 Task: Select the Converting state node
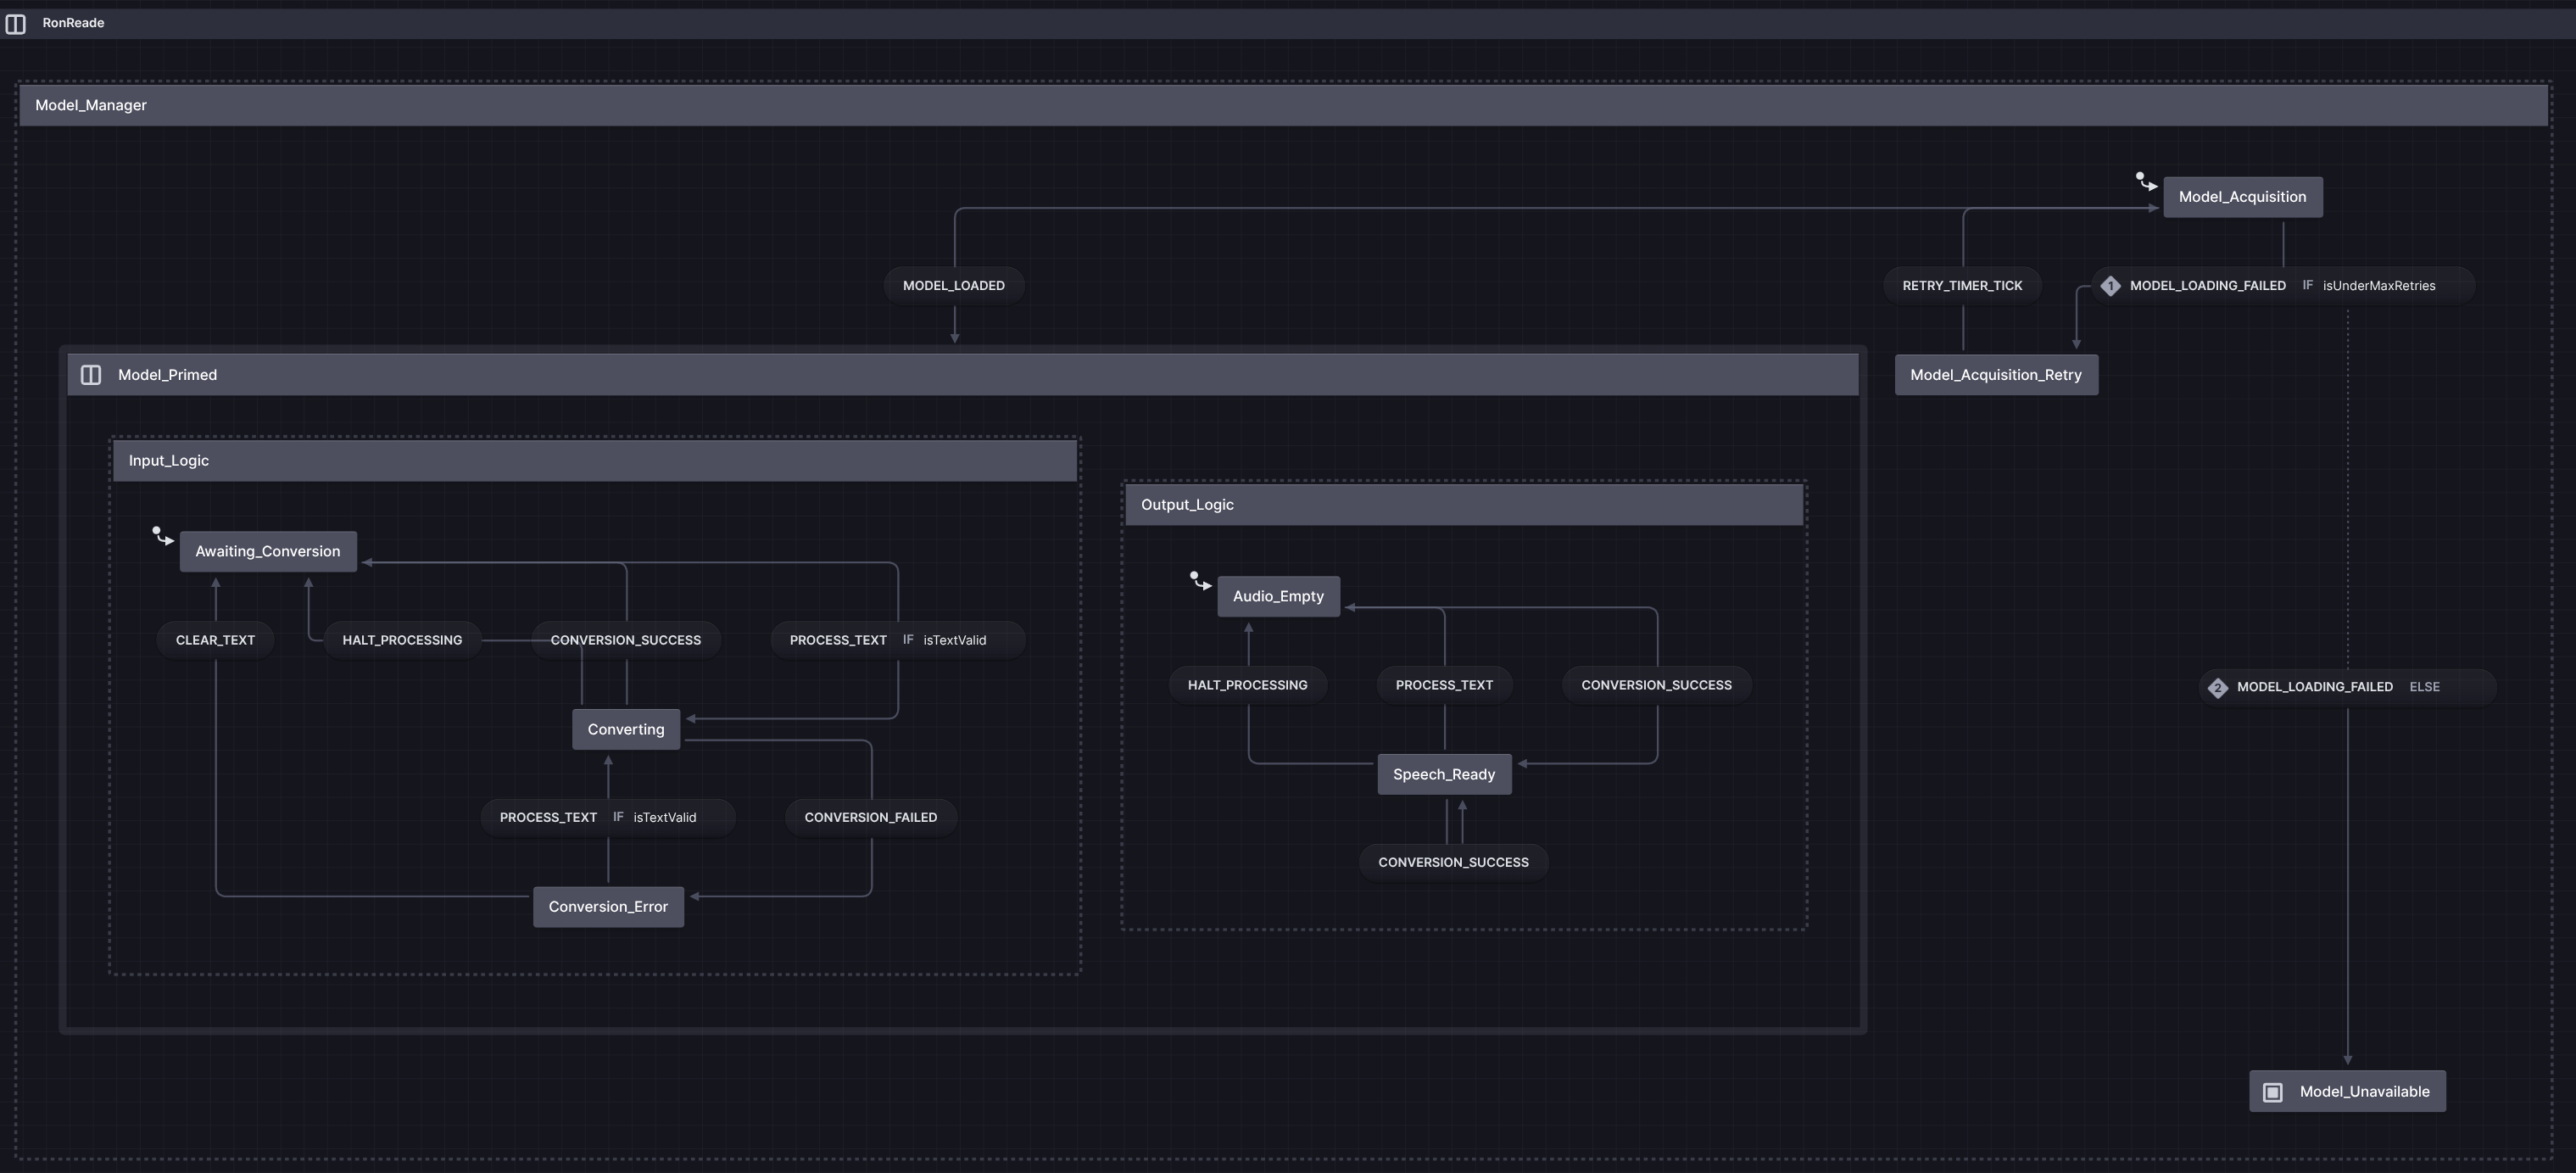[625, 729]
